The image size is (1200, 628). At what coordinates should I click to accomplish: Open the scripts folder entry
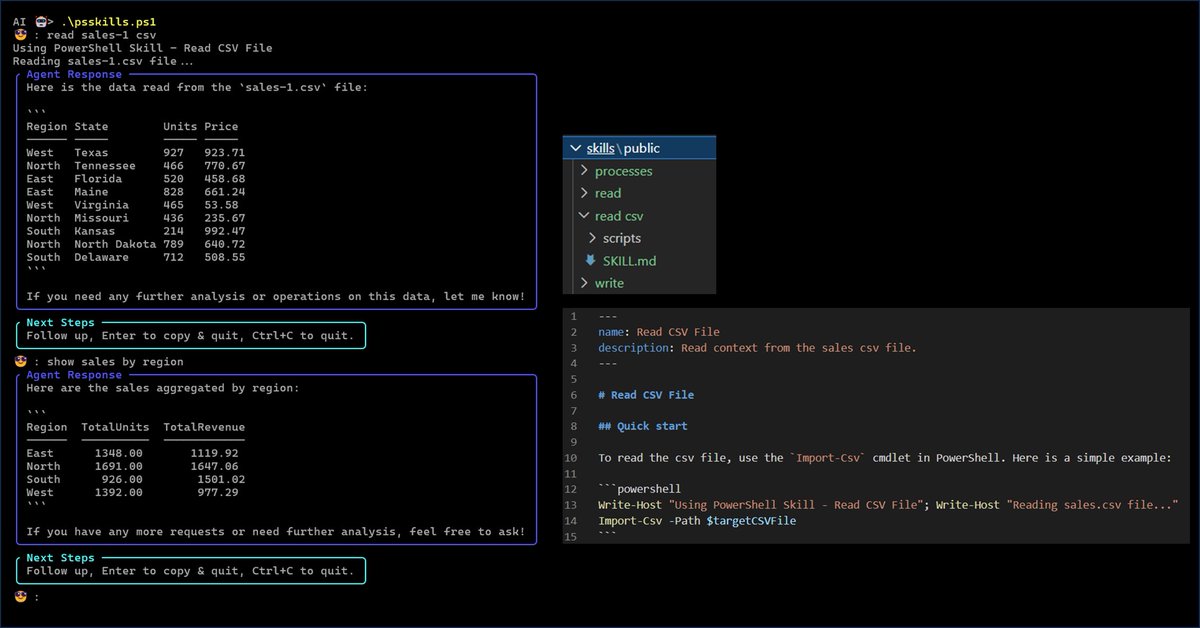point(622,238)
